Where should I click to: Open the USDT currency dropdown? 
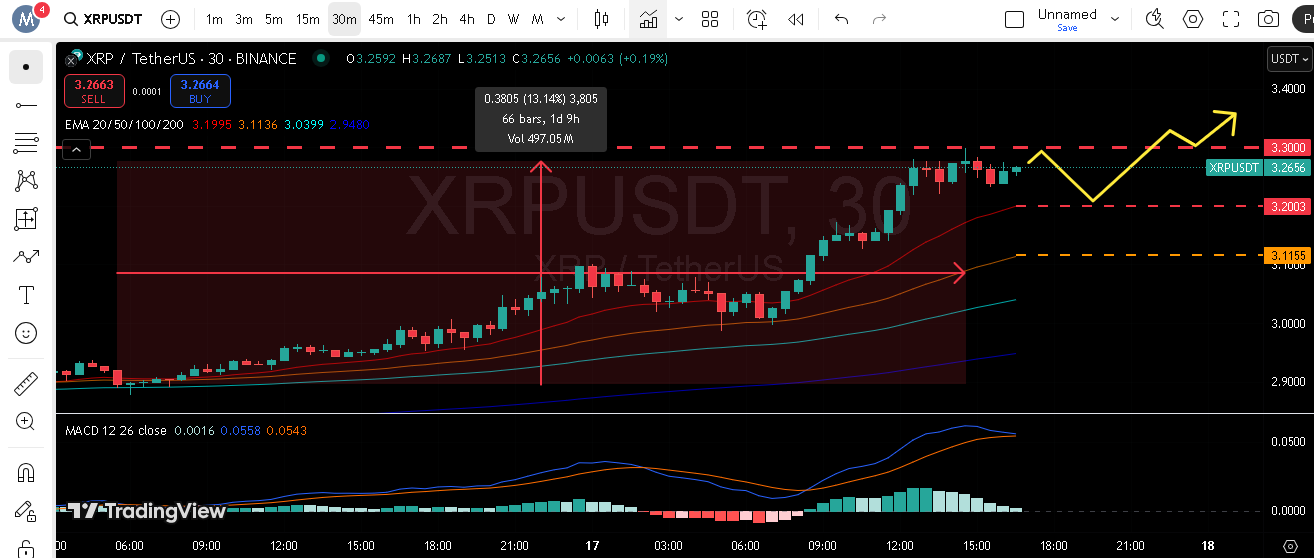pyautogui.click(x=1288, y=59)
